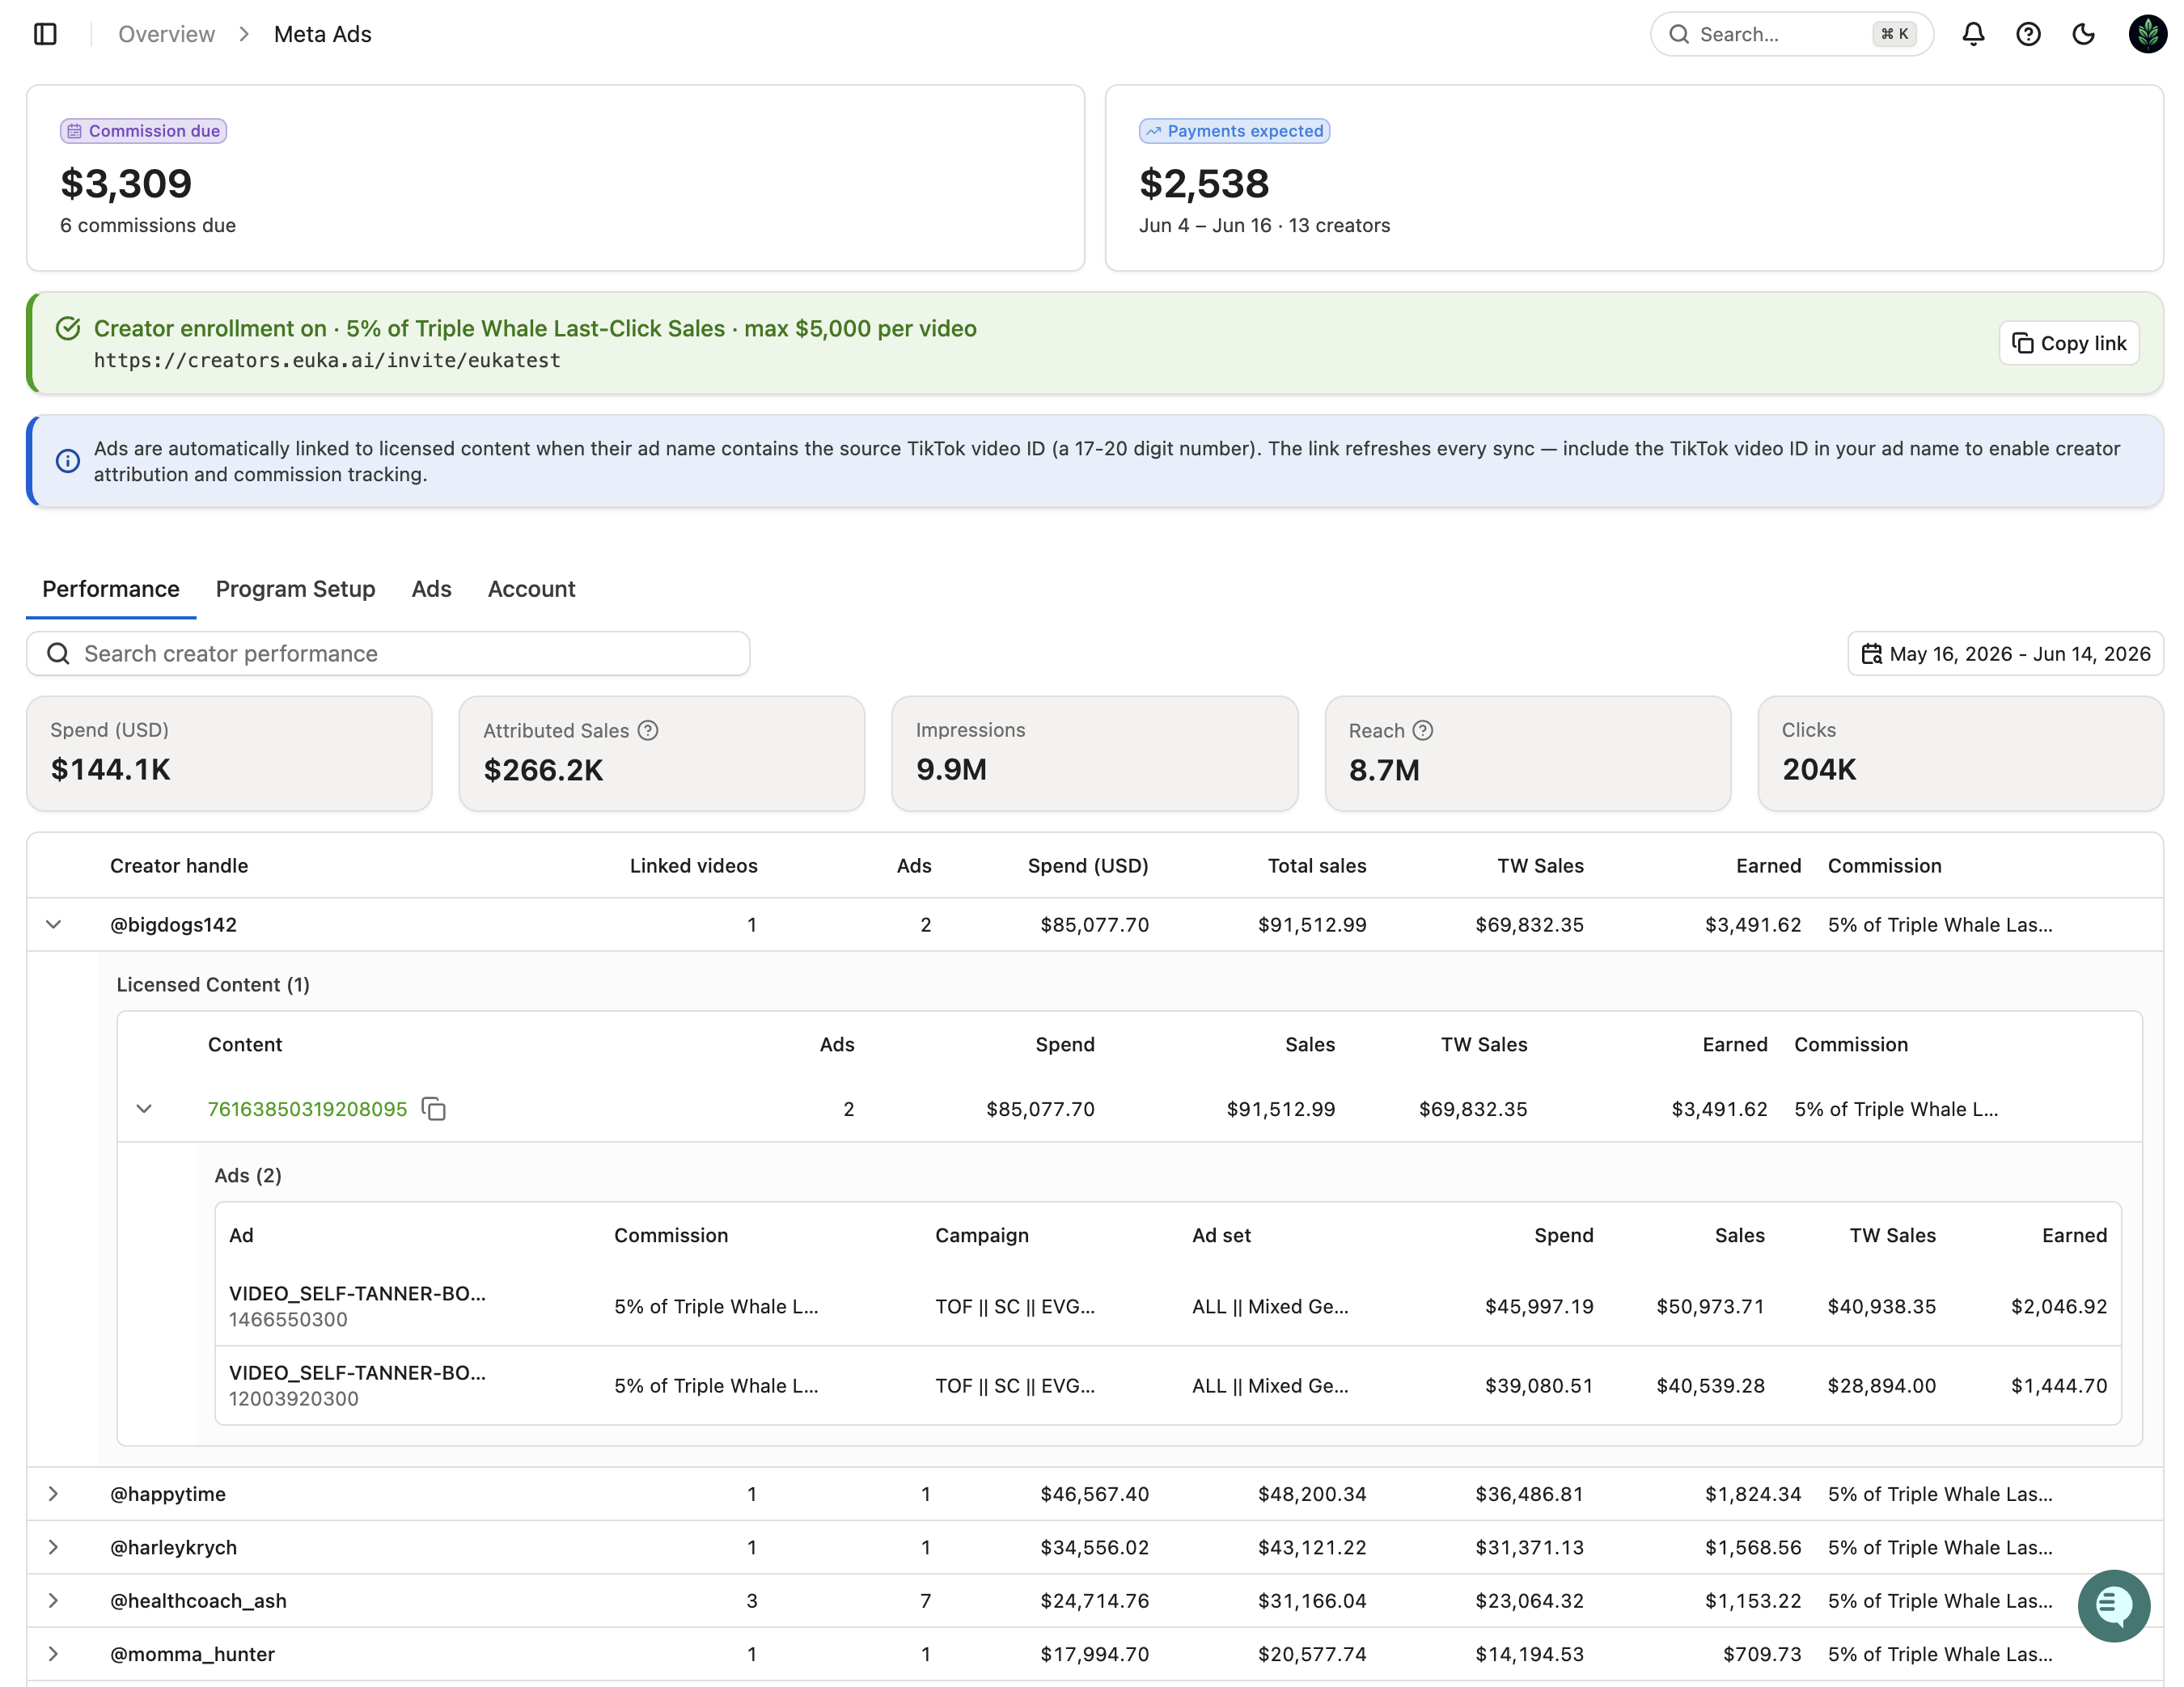
Task: Open the notifications bell
Action: (x=1972, y=34)
